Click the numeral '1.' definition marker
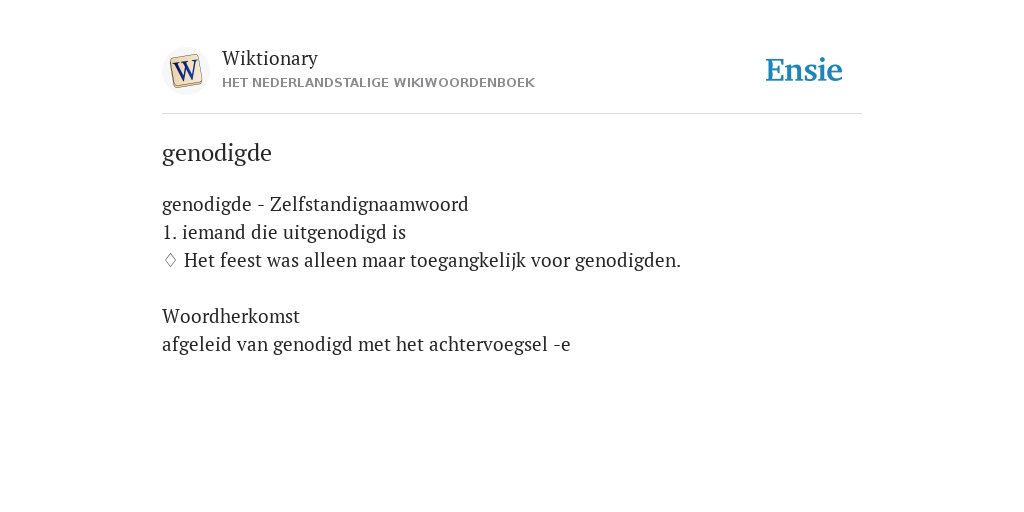The image size is (1024, 512). tap(169, 232)
